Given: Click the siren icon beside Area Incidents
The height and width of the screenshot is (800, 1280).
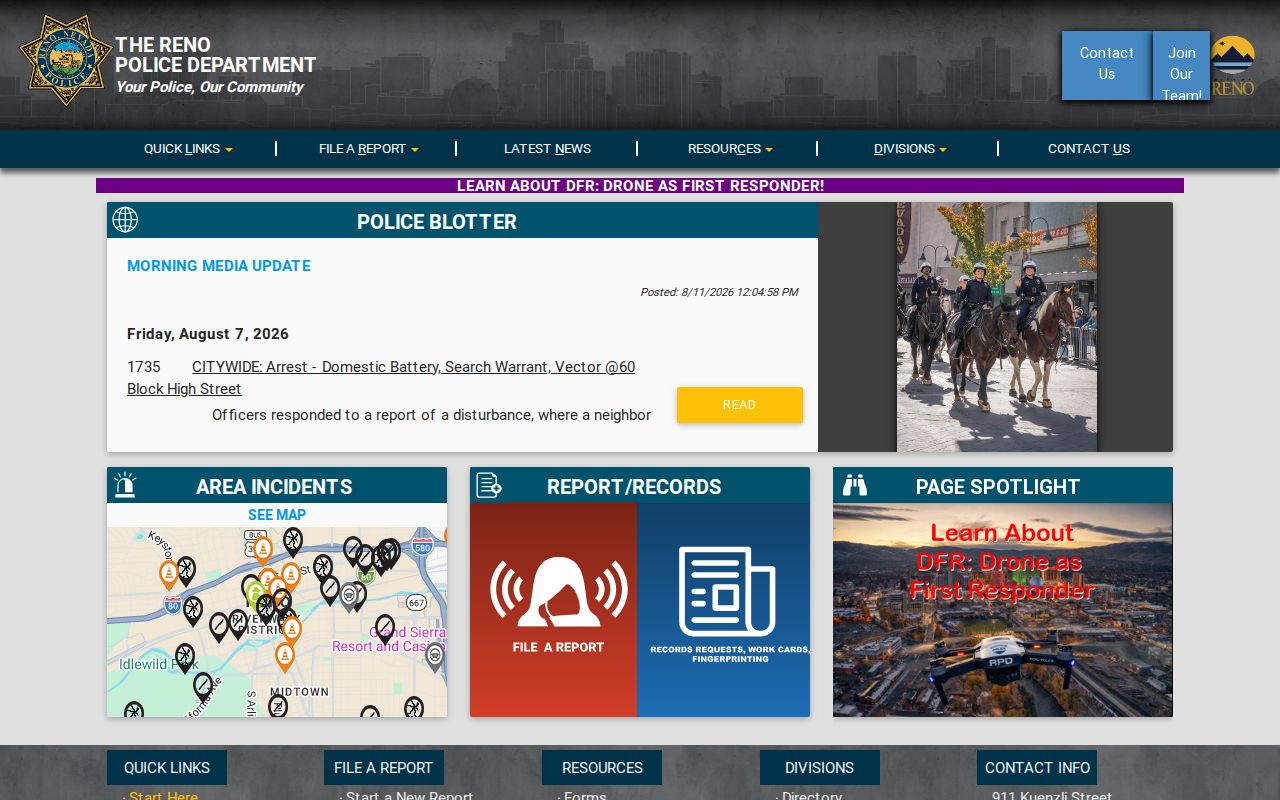Looking at the screenshot, I should tap(125, 485).
